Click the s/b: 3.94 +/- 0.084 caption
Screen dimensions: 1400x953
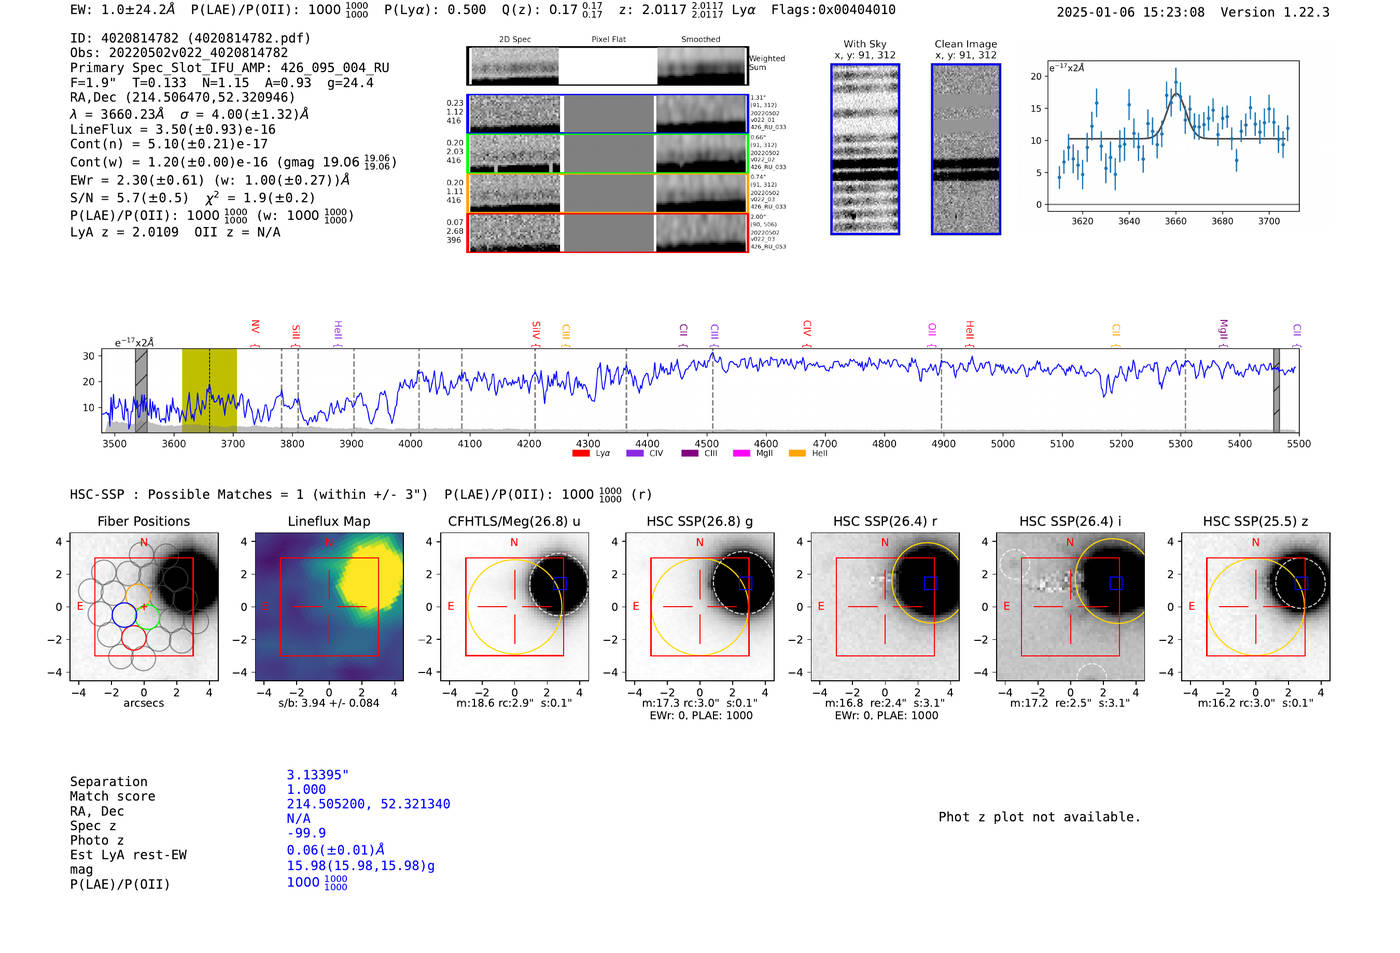click(329, 703)
